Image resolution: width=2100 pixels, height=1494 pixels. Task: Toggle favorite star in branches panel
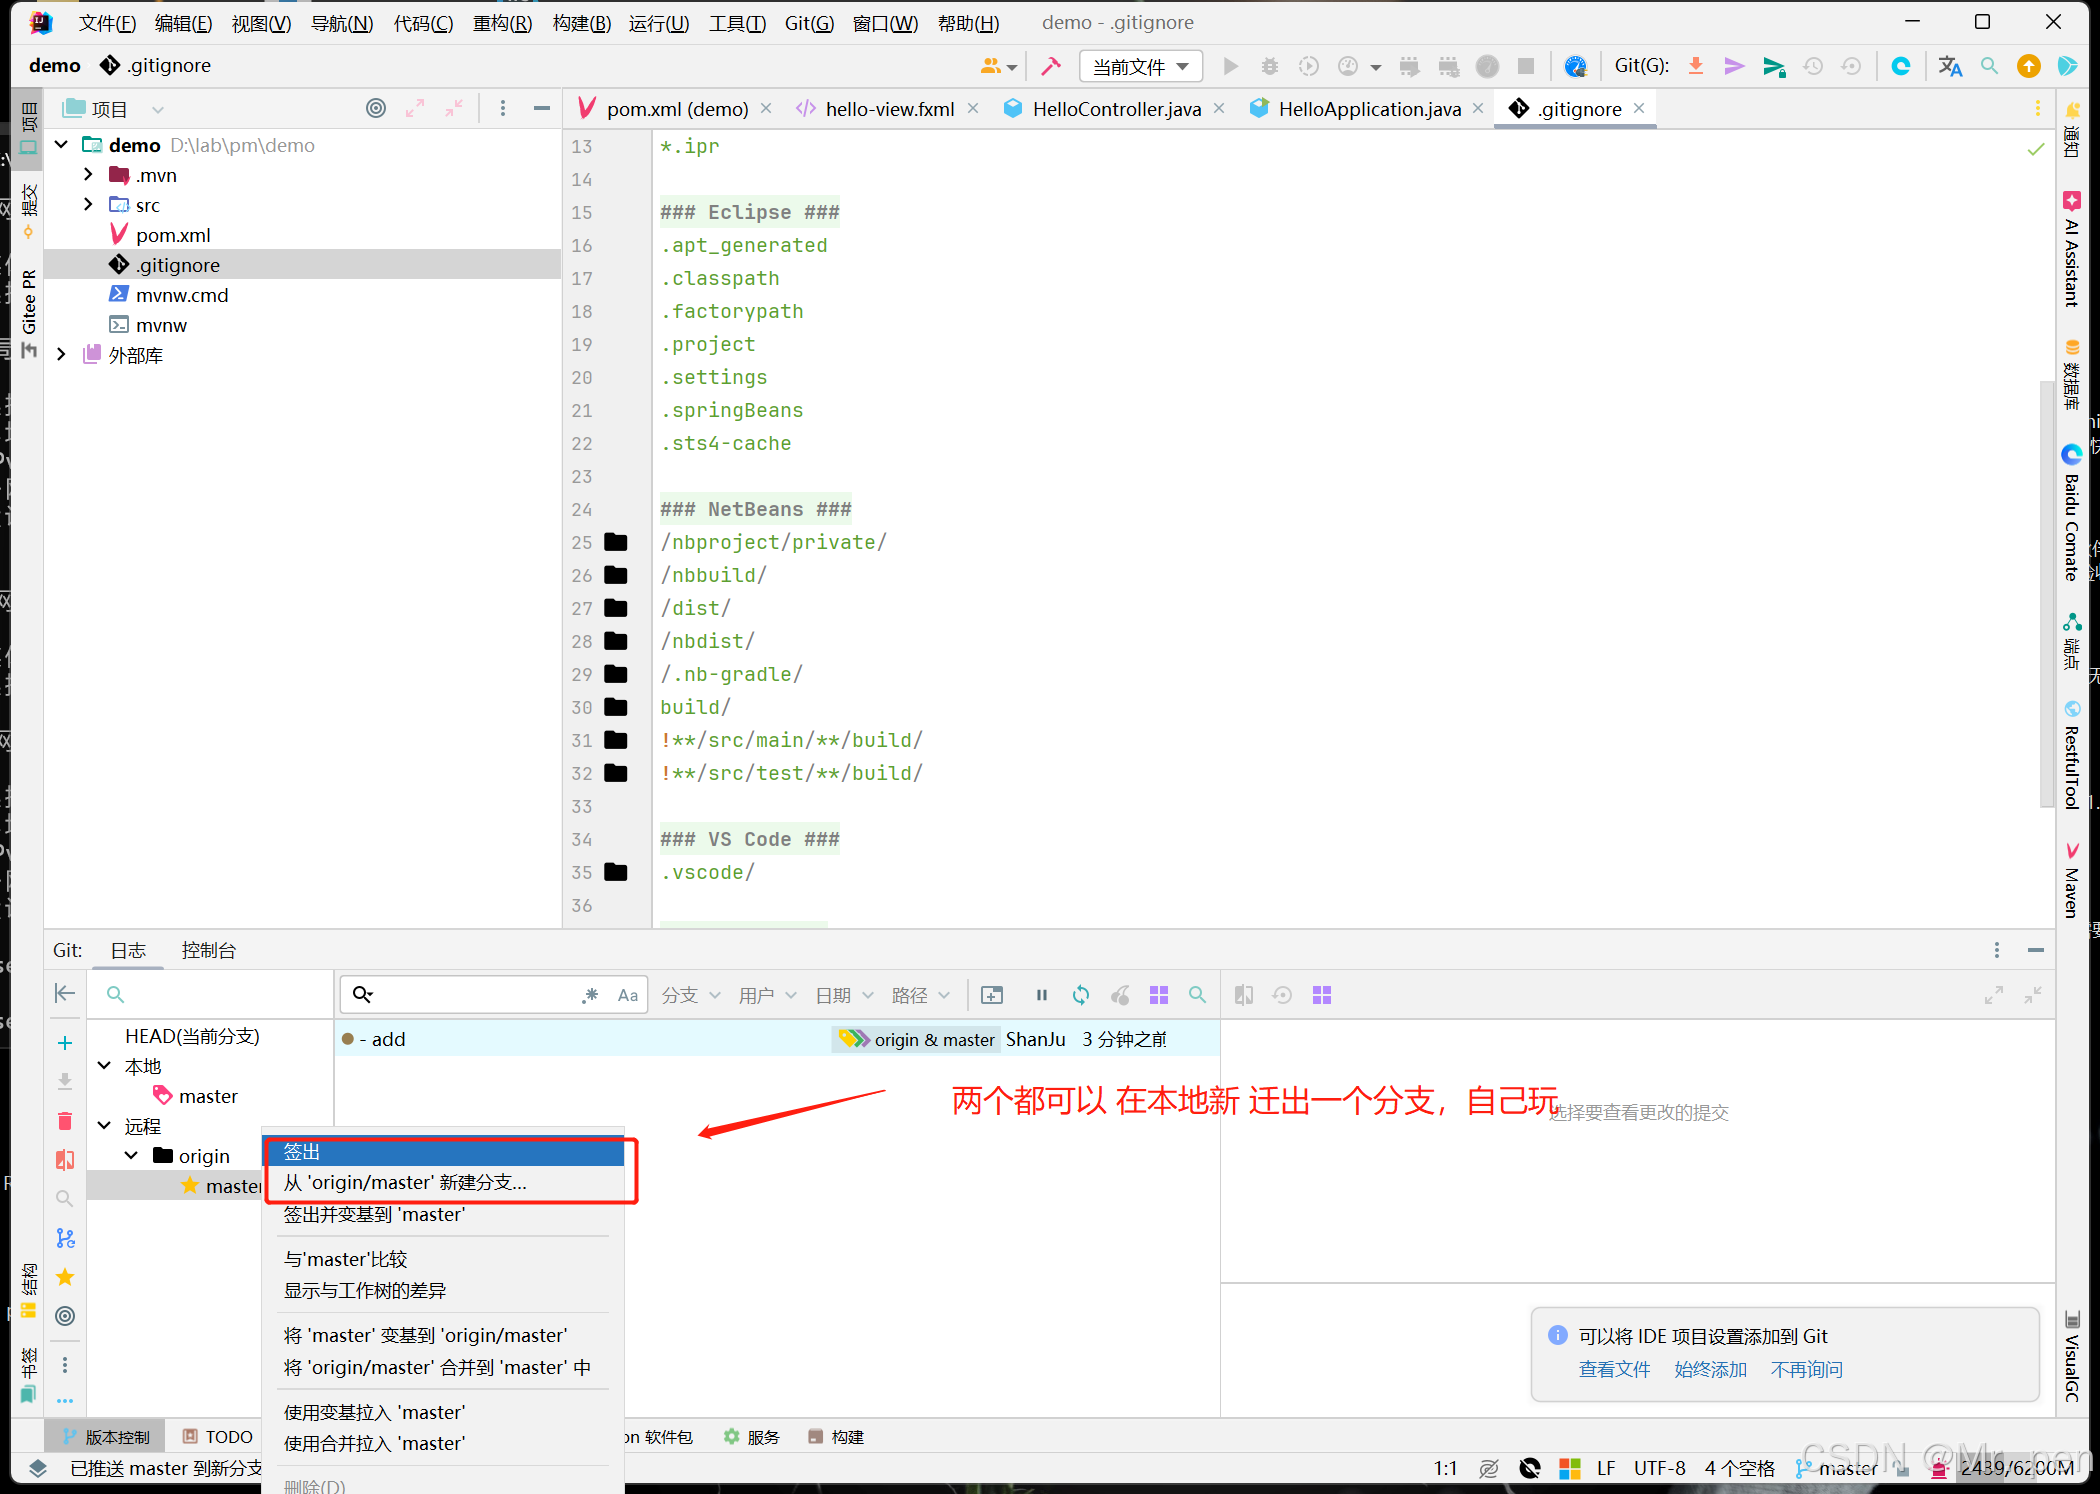click(x=65, y=1277)
